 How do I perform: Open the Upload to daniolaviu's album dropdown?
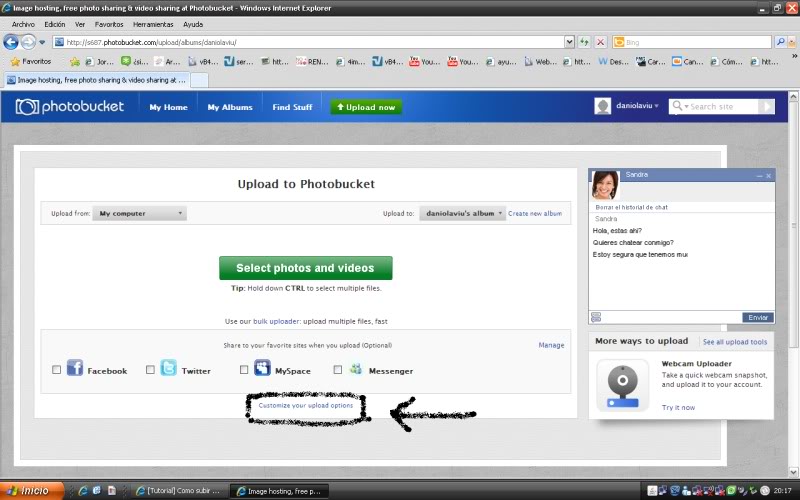click(x=462, y=213)
